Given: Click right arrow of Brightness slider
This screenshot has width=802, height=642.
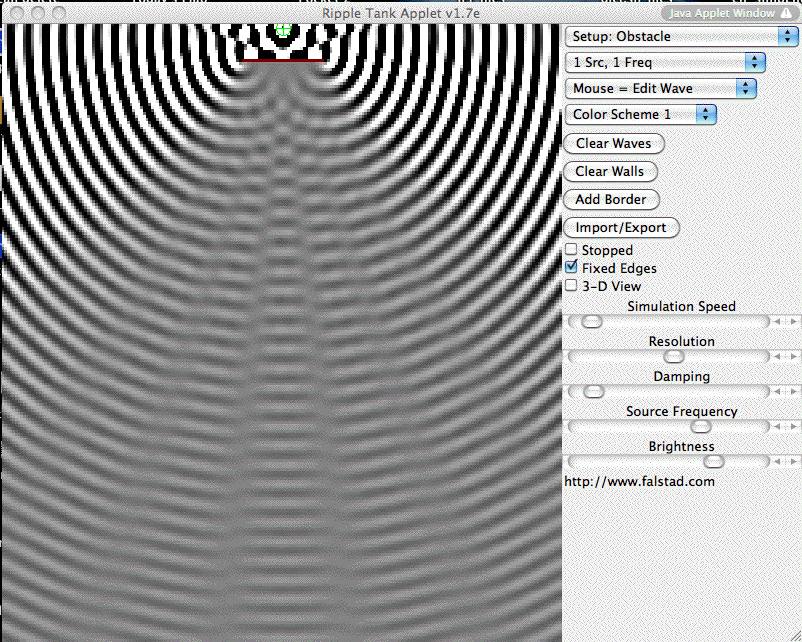Looking at the screenshot, I should tap(793, 462).
